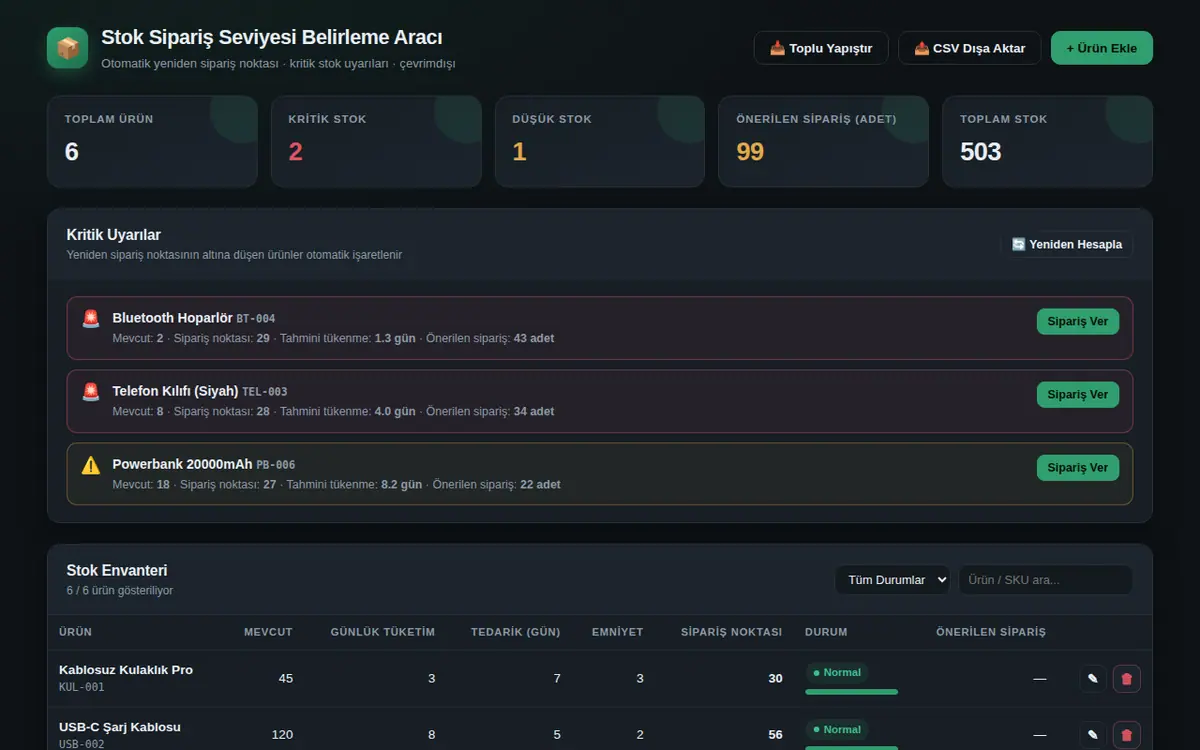Add a product with Ürün Ekle
The width and height of the screenshot is (1200, 750).
click(1102, 48)
